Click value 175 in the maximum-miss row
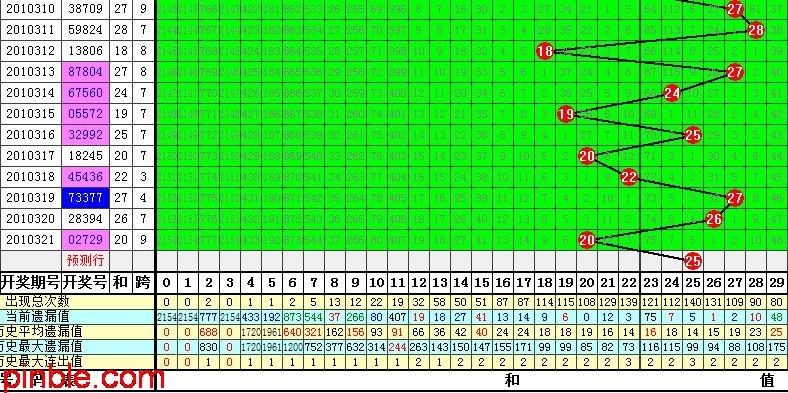788x393 pixels. 777,347
